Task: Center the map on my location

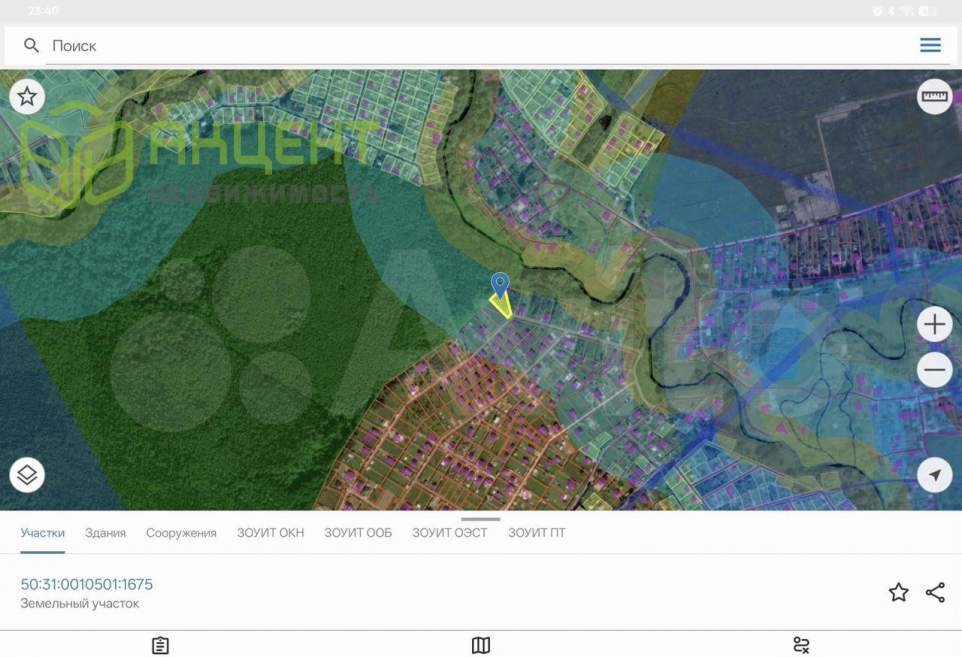Action: pyautogui.click(x=934, y=475)
